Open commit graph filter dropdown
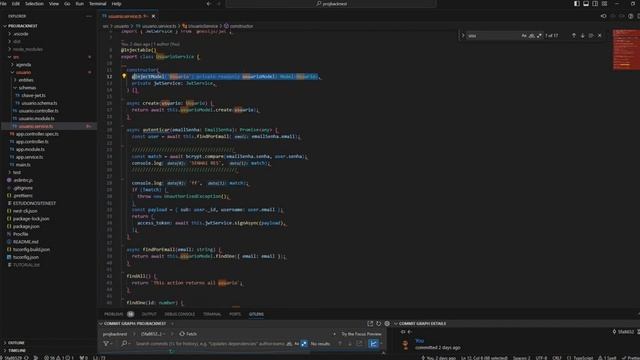 [x=107, y=344]
